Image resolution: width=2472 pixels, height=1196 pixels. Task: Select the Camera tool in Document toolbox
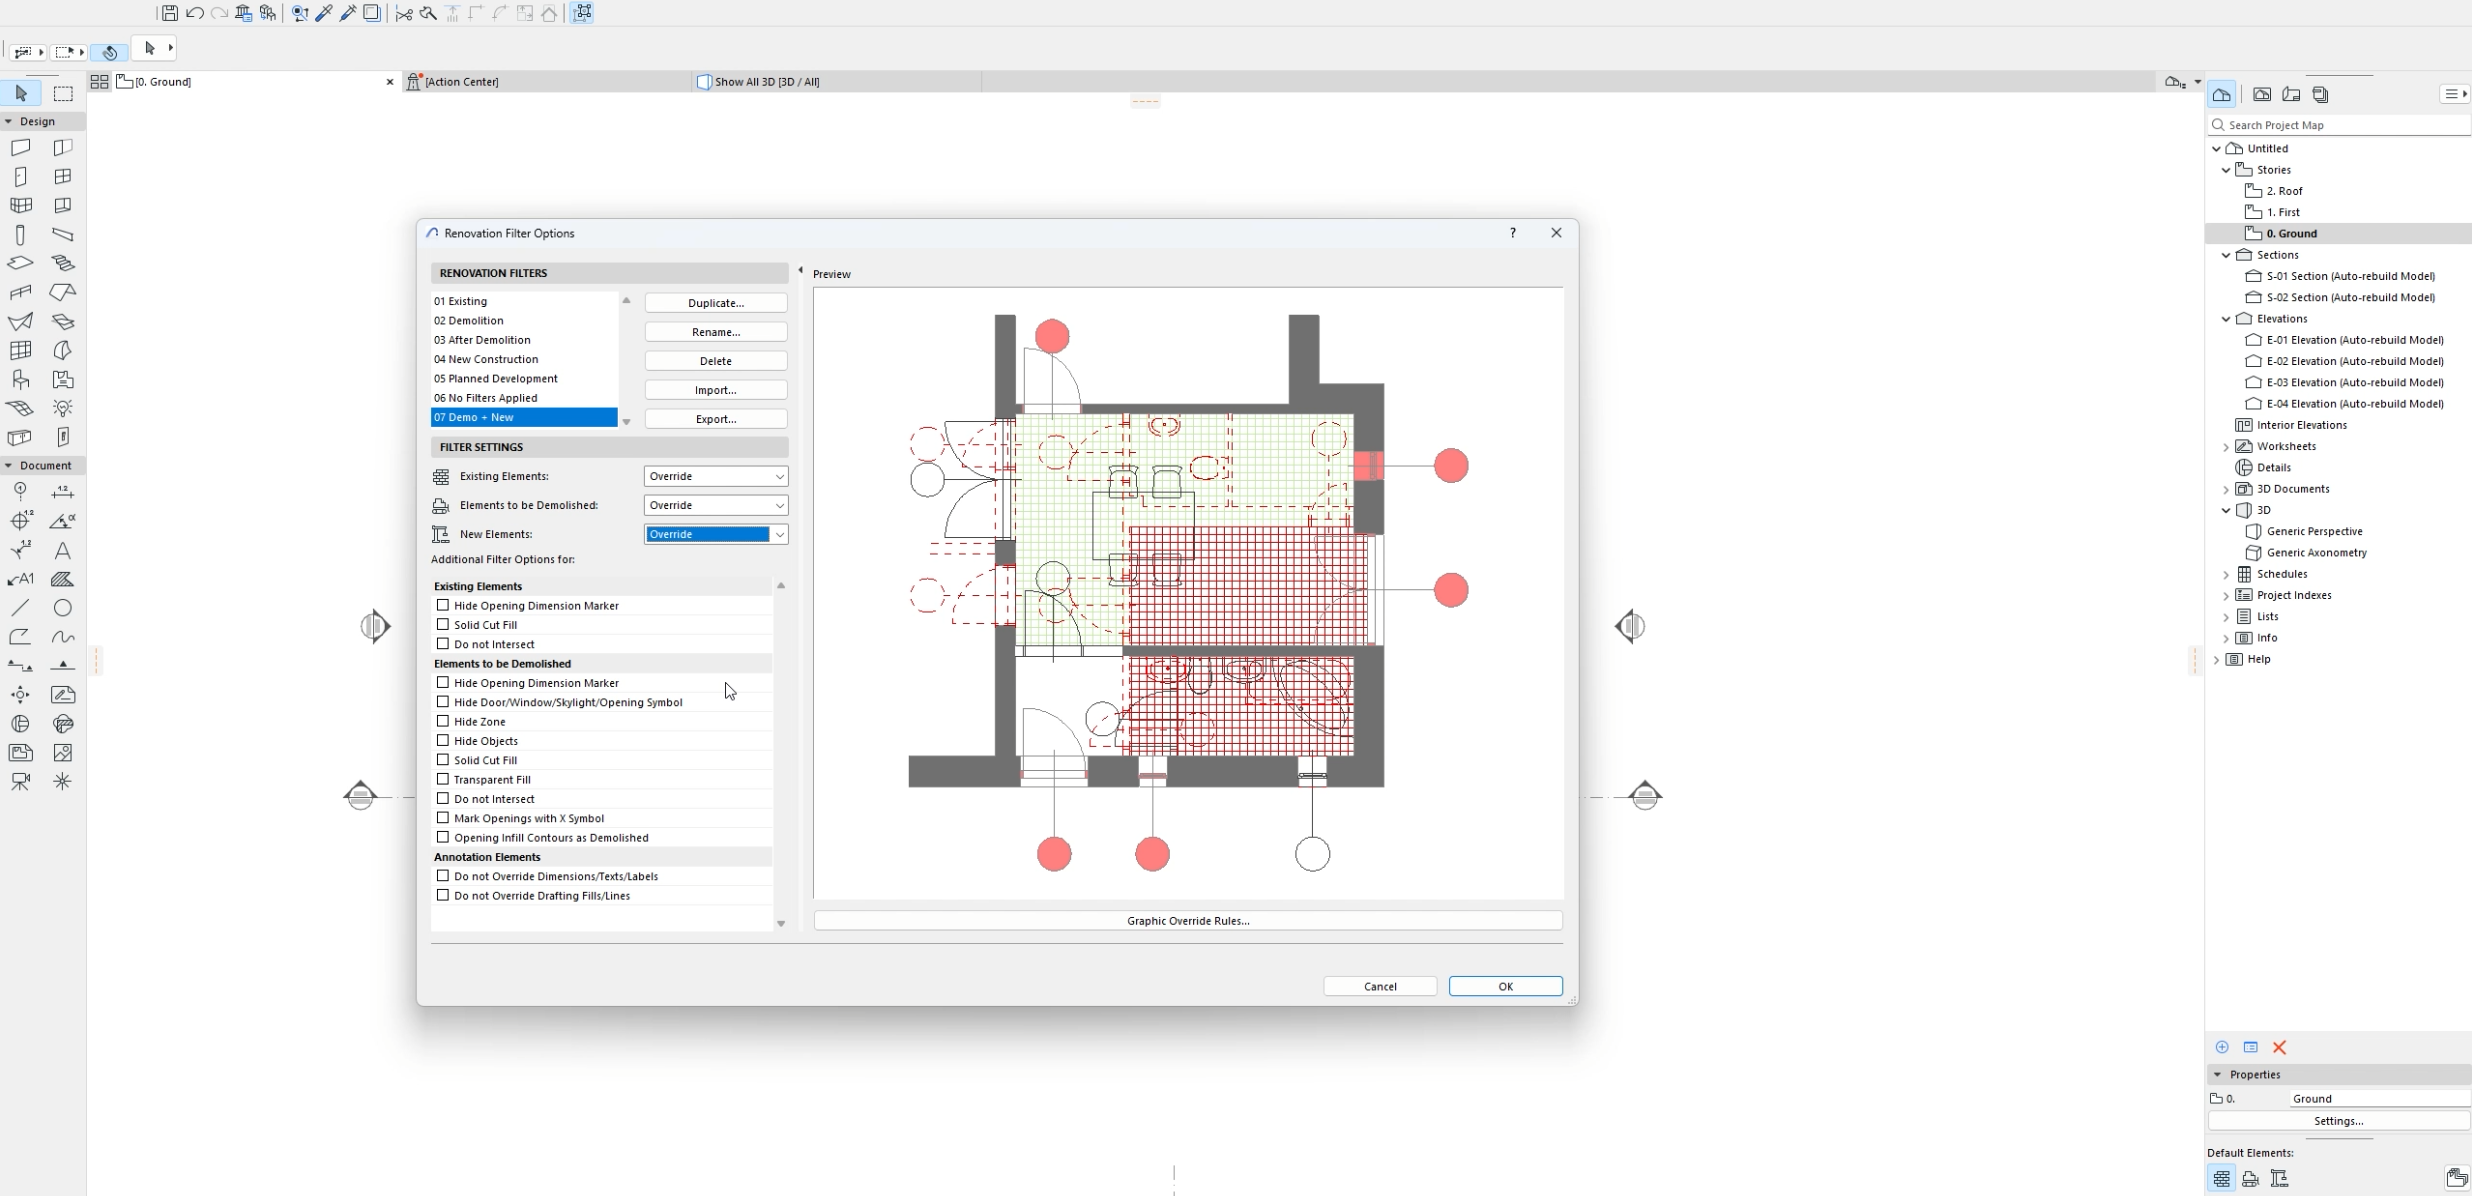point(21,782)
